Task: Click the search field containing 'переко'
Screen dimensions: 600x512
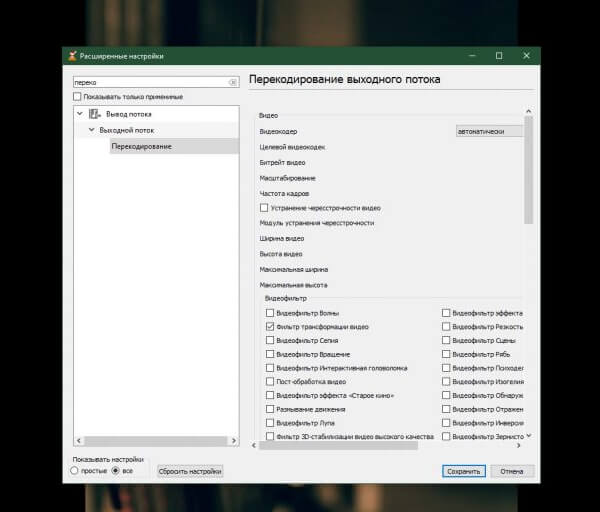Action: [x=150, y=82]
